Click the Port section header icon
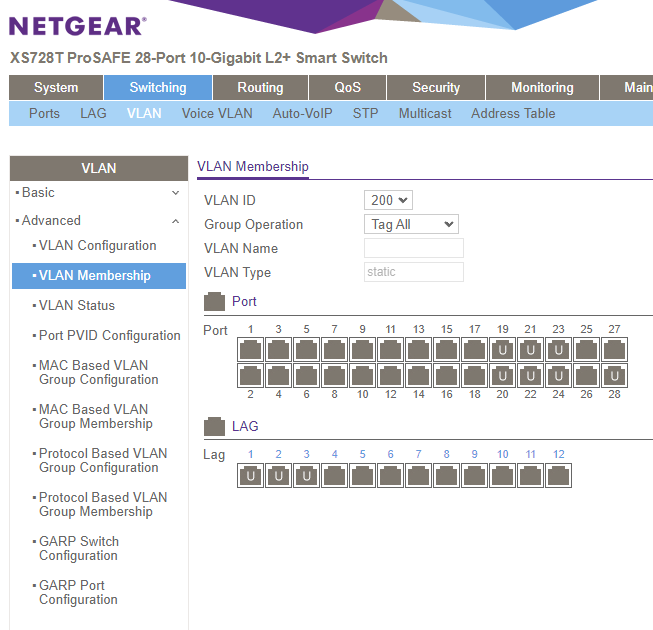The width and height of the screenshot is (653, 630). click(x=214, y=301)
